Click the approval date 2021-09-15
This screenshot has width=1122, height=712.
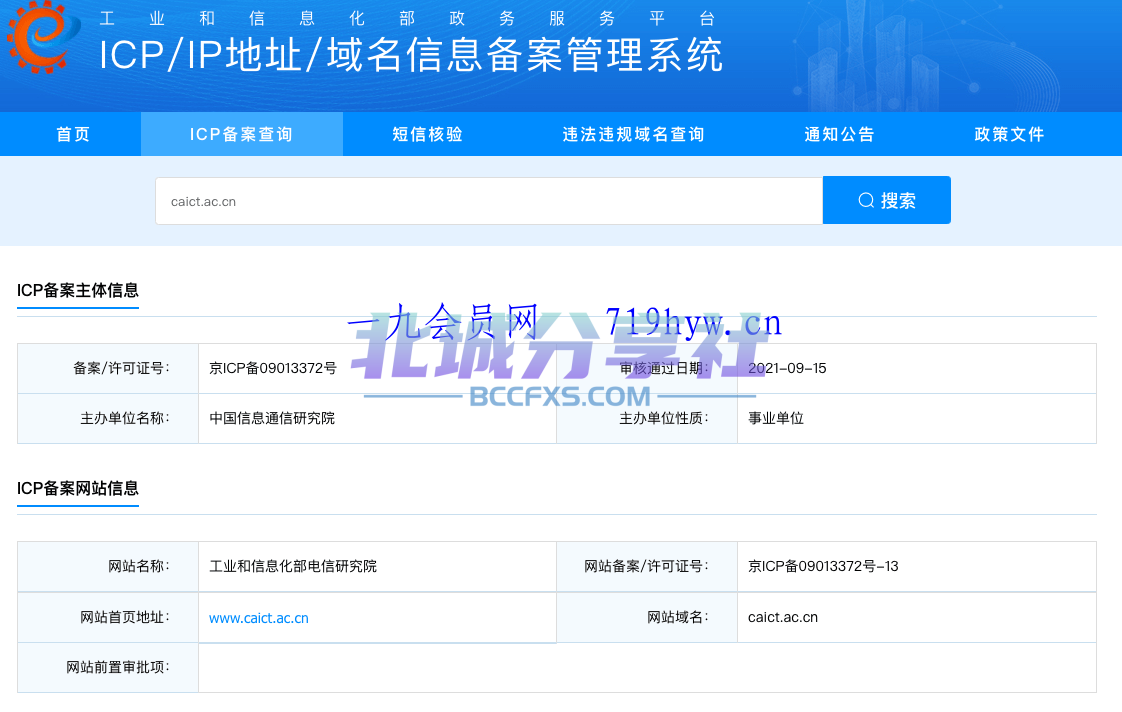[787, 369]
